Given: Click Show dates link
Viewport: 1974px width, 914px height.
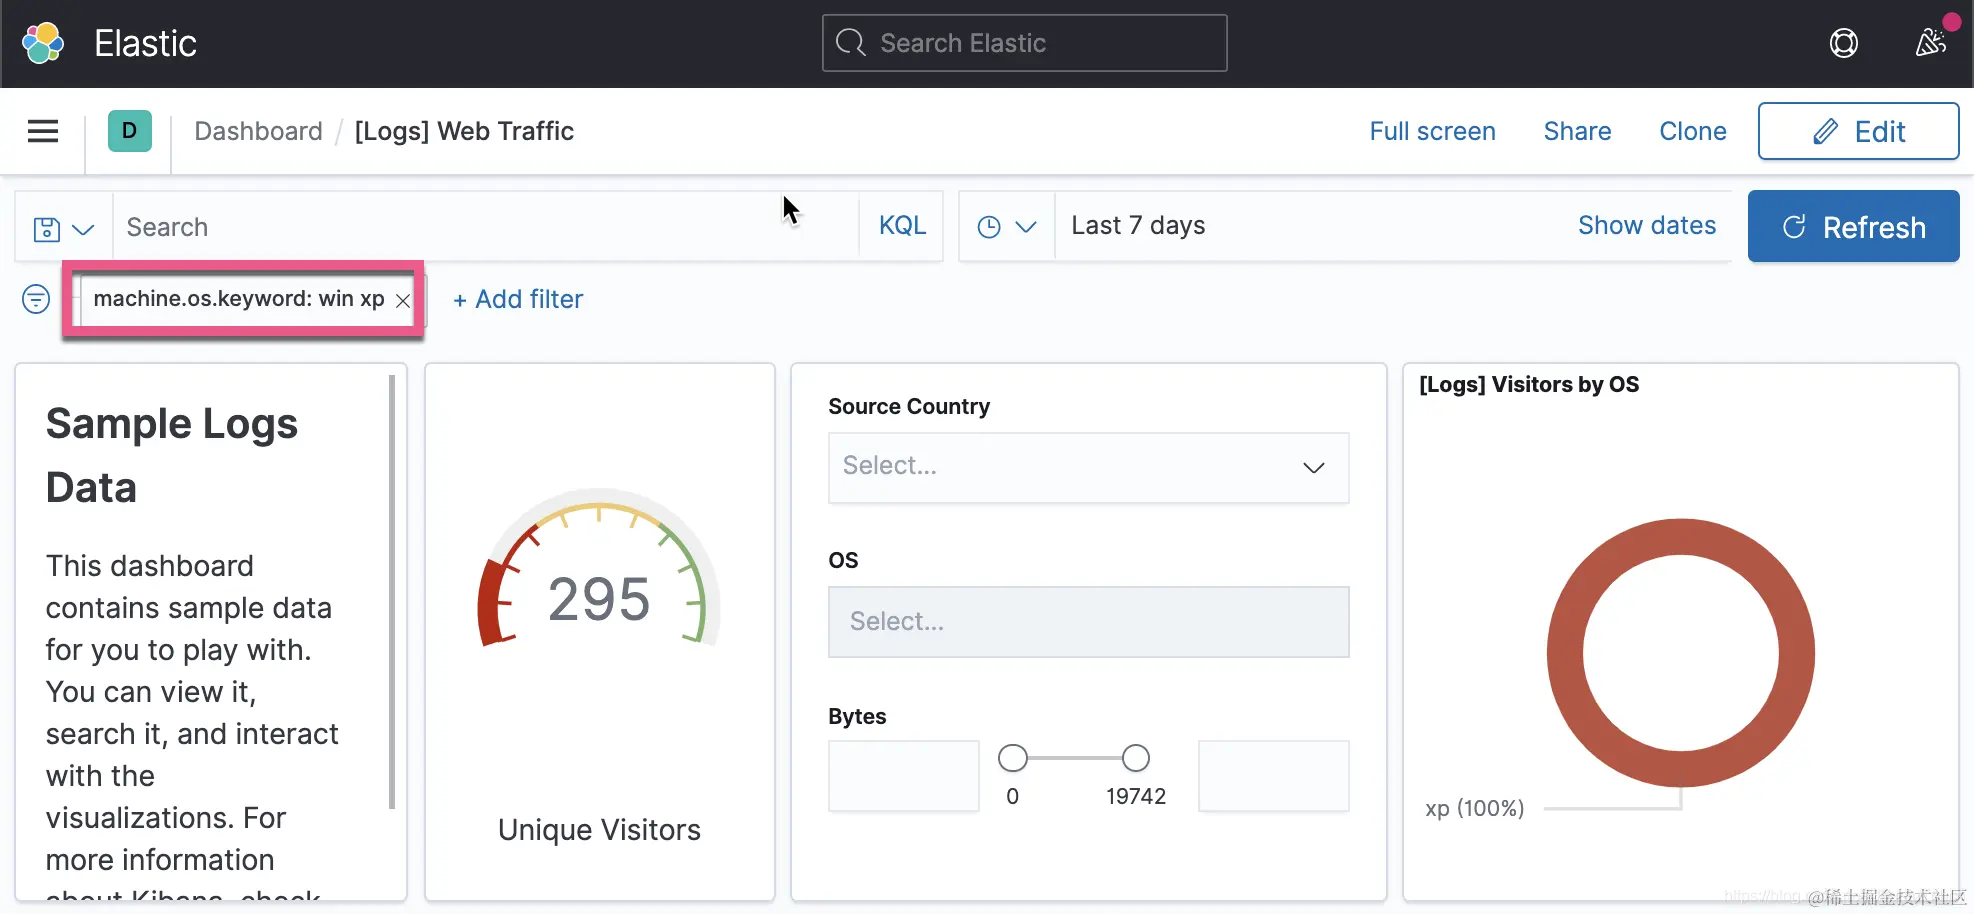Looking at the screenshot, I should tap(1646, 226).
